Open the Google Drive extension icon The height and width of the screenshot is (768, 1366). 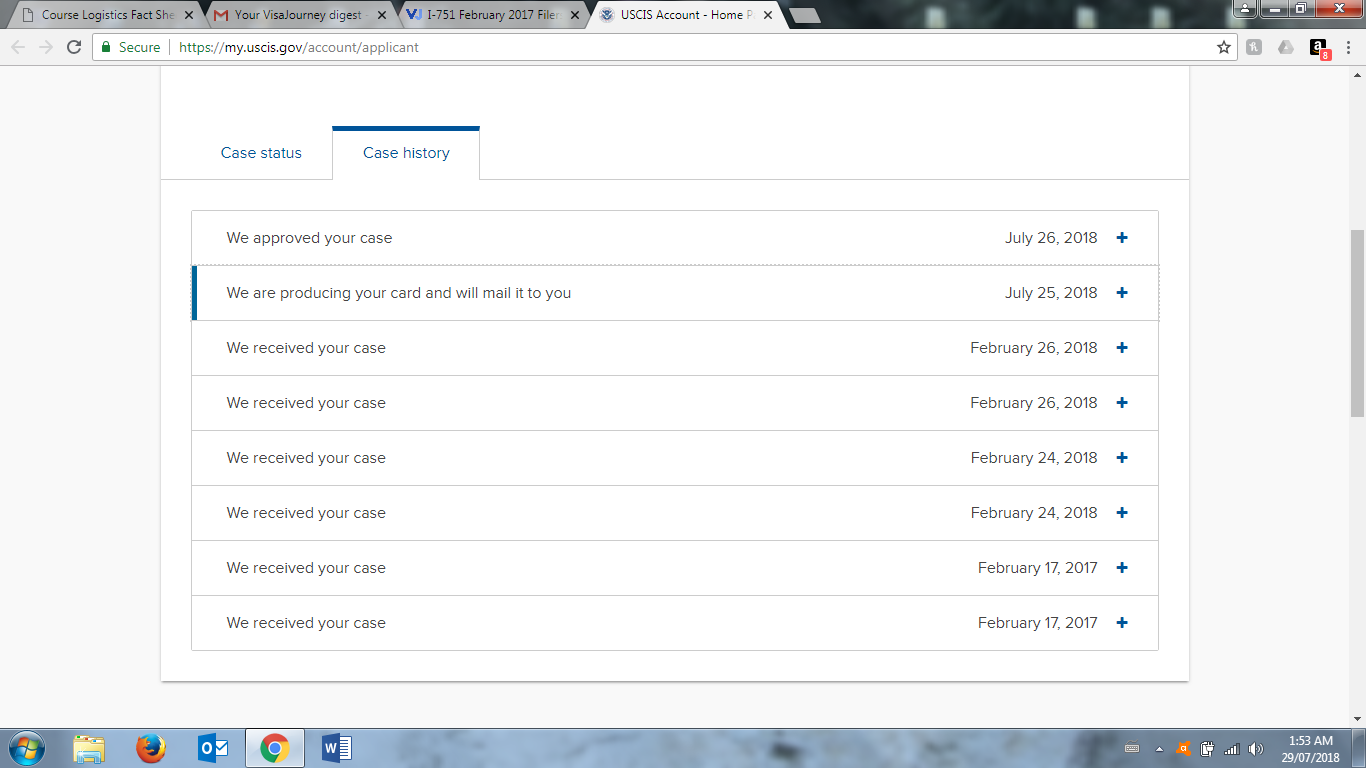pos(1286,47)
